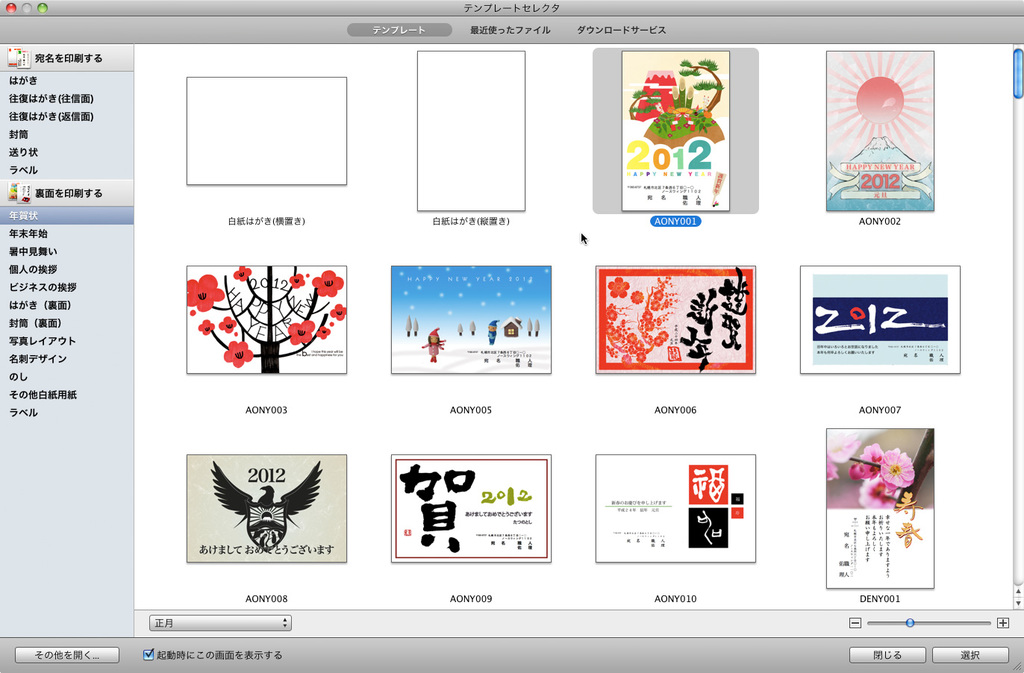Choose 写真レイアウト in sidebar list

pos(42,341)
